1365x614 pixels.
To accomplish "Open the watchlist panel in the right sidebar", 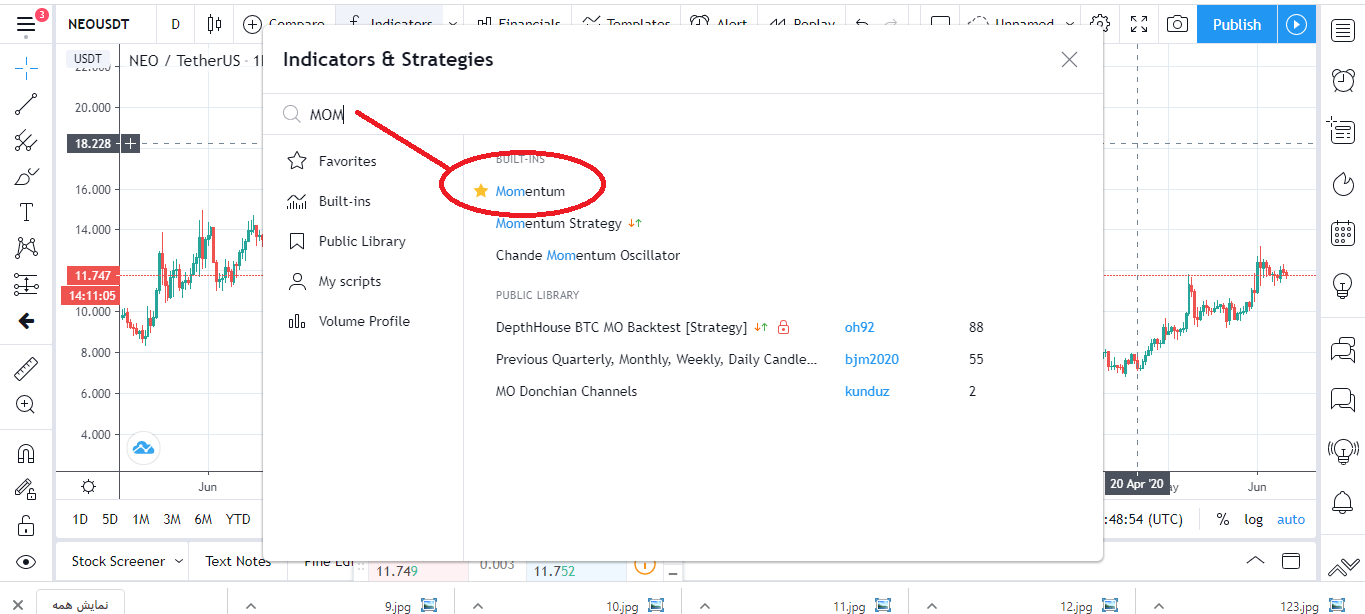I will click(x=1342, y=31).
